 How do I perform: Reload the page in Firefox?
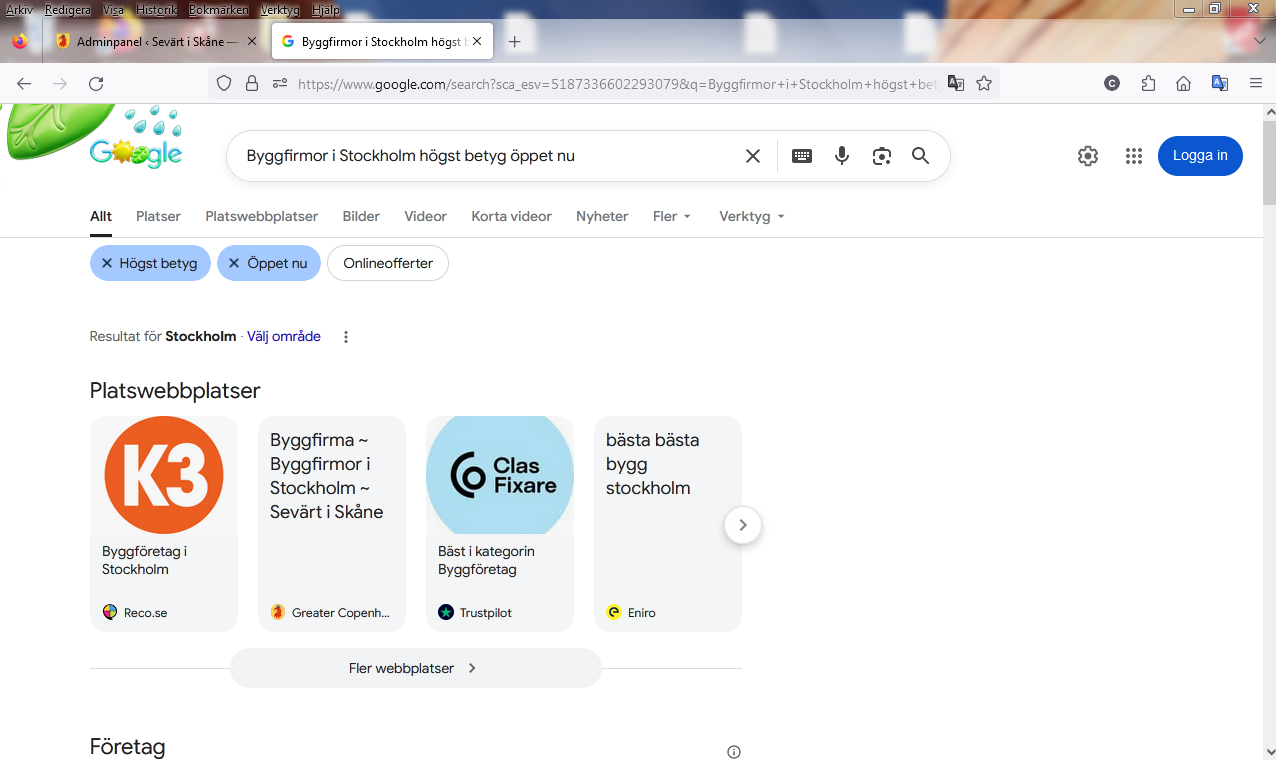point(96,84)
